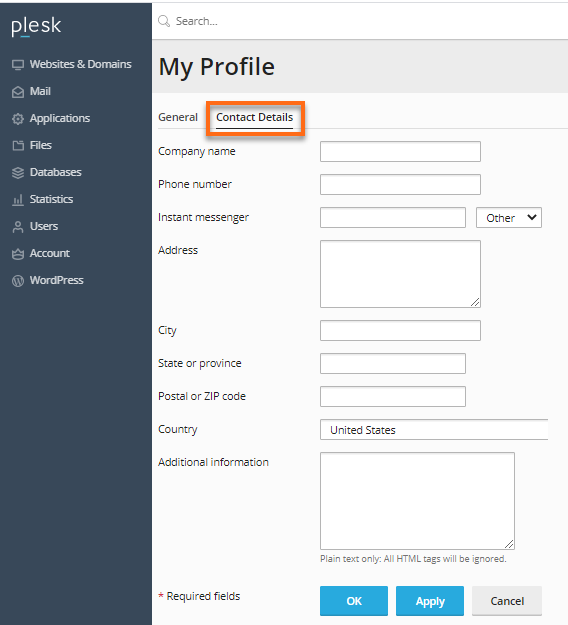This screenshot has height=625, width=568.
Task: Click the City input field
Action: pos(400,330)
